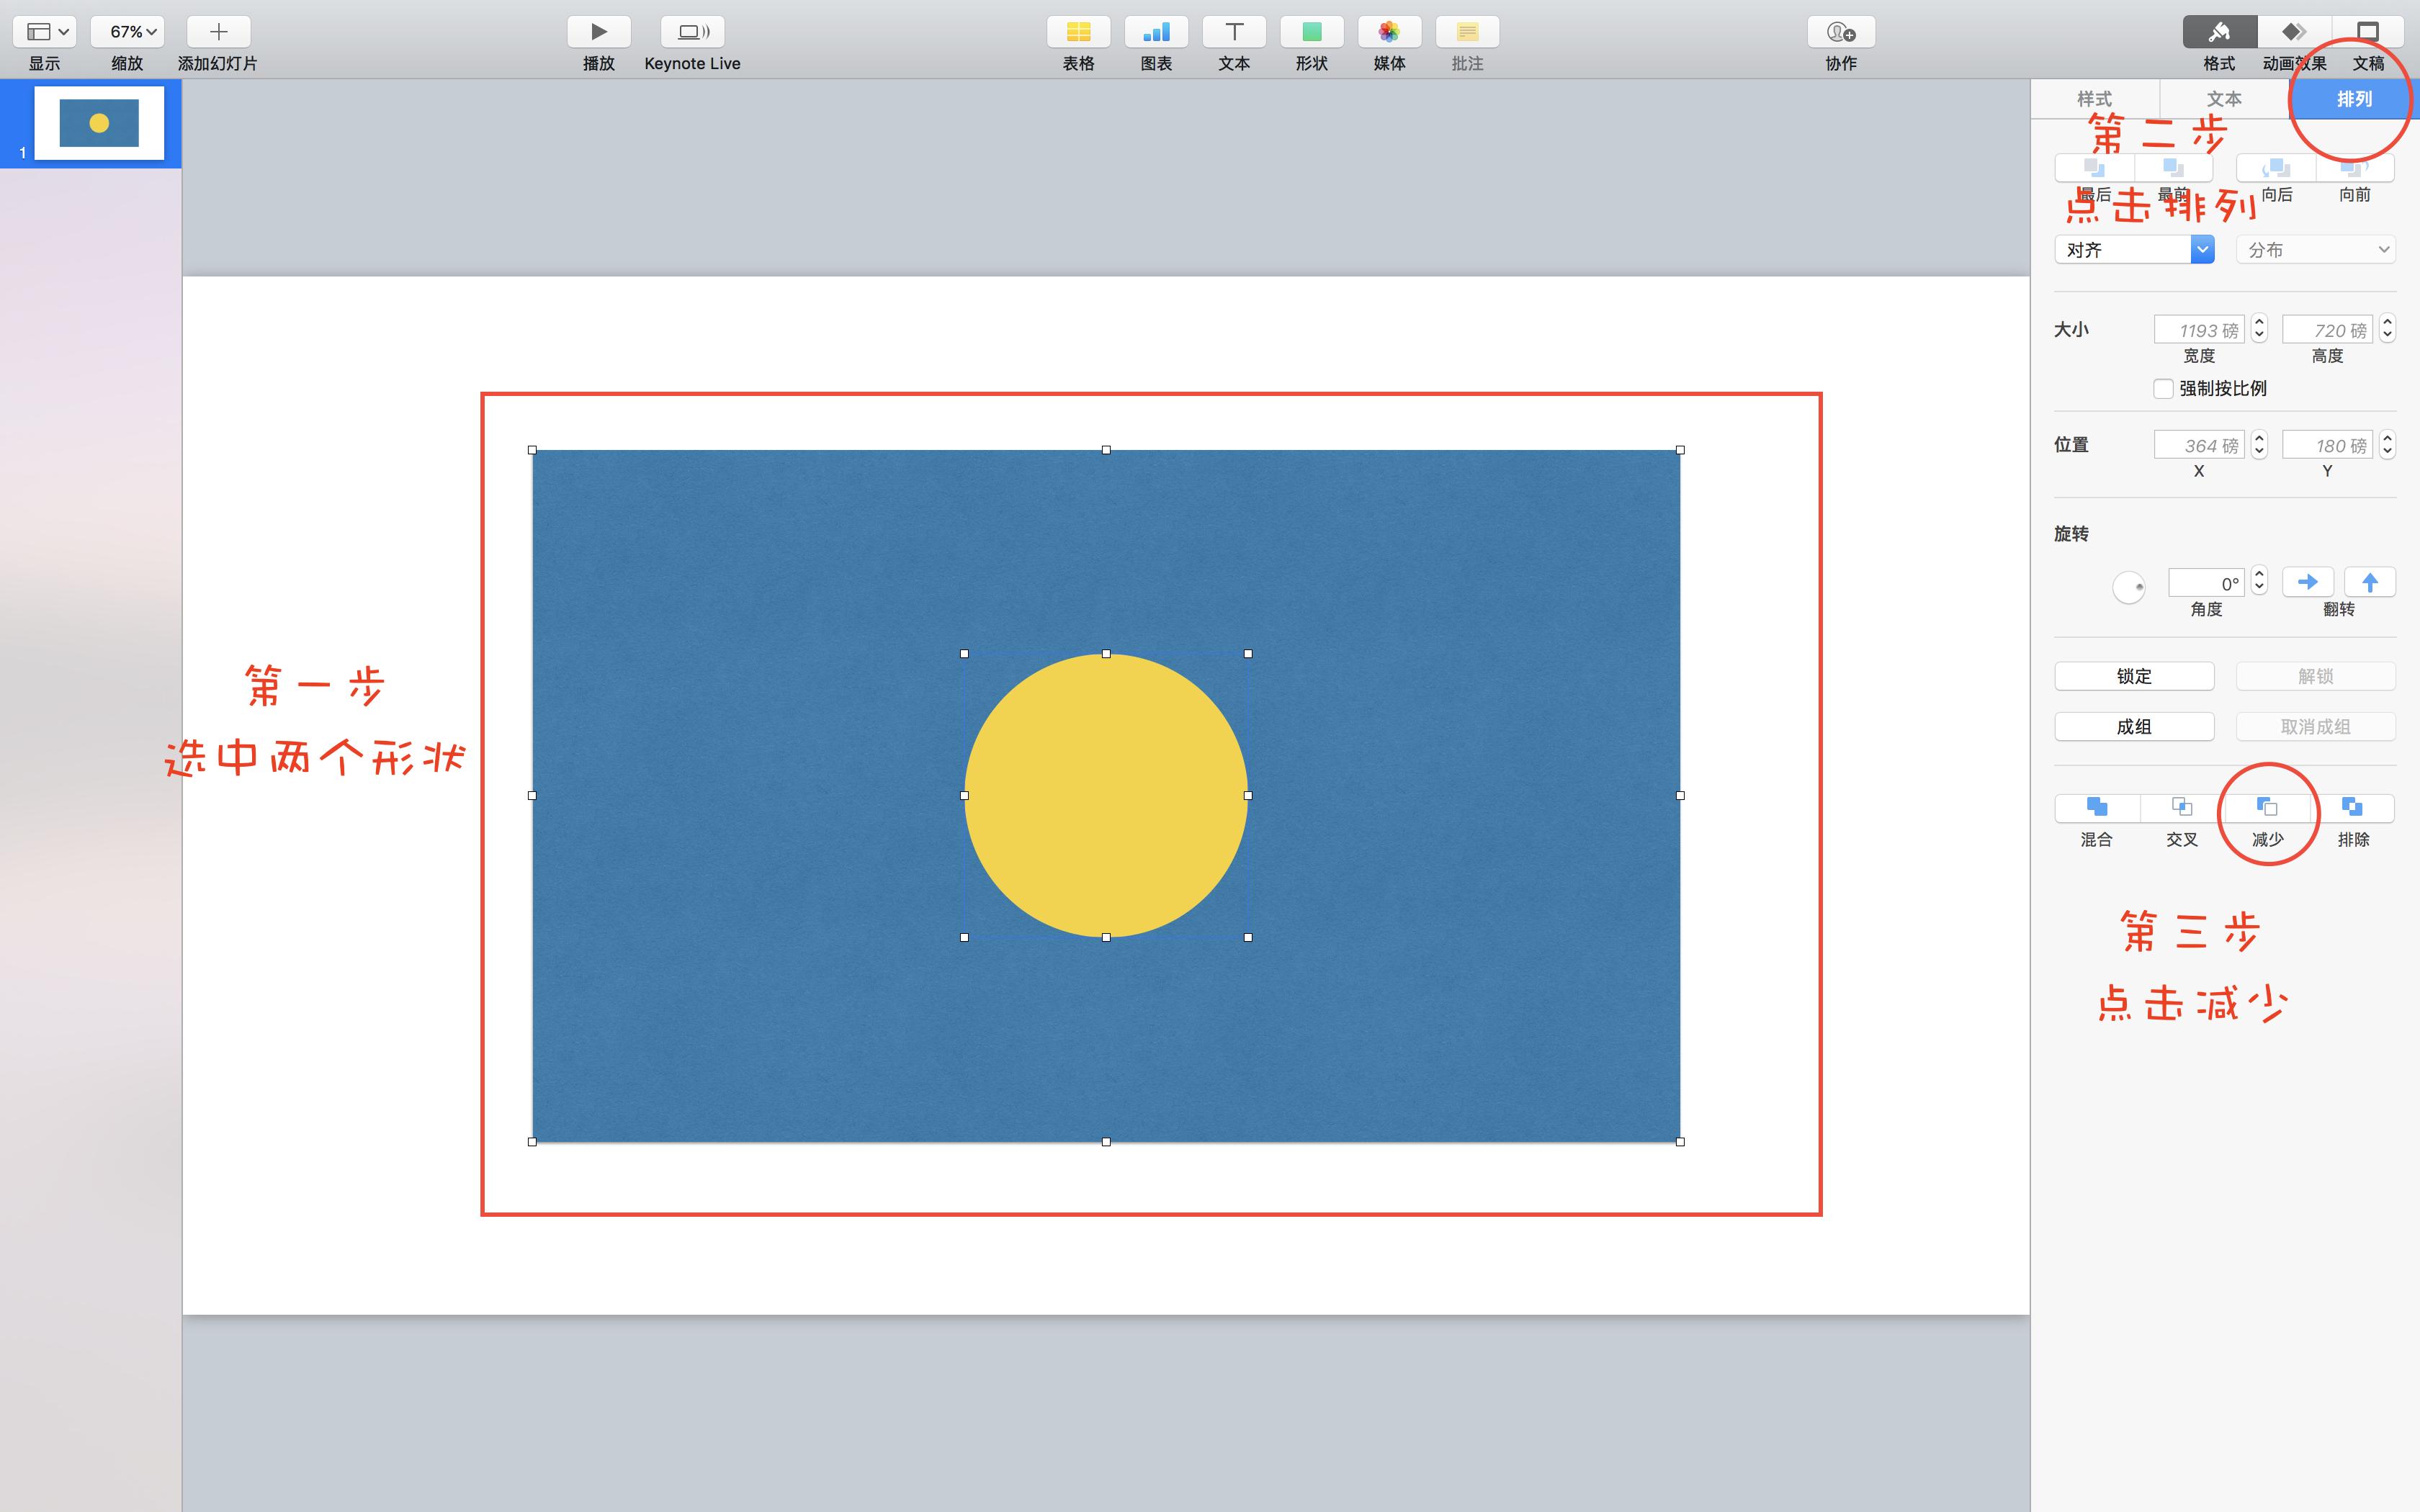
Task: Open the shape (形状) icon menu
Action: pos(1311,32)
